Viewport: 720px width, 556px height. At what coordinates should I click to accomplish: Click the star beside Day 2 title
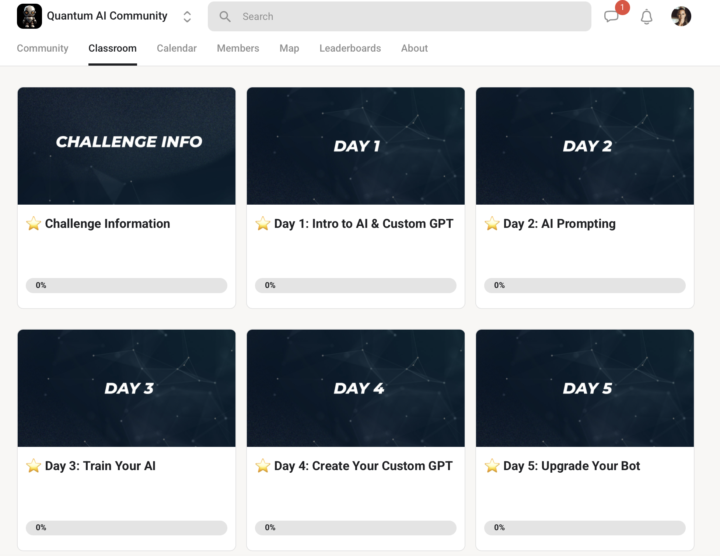pos(492,224)
